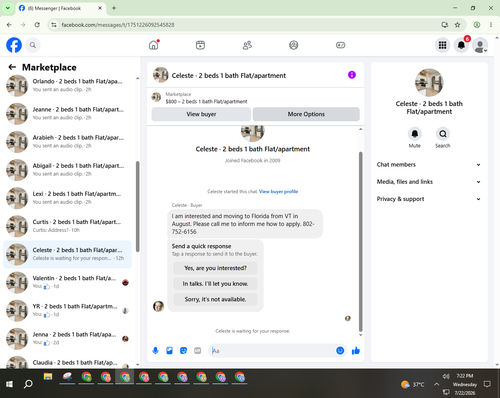The image size is (500, 398).
Task: Click the conversation list scrollbar
Action: click(x=137, y=207)
